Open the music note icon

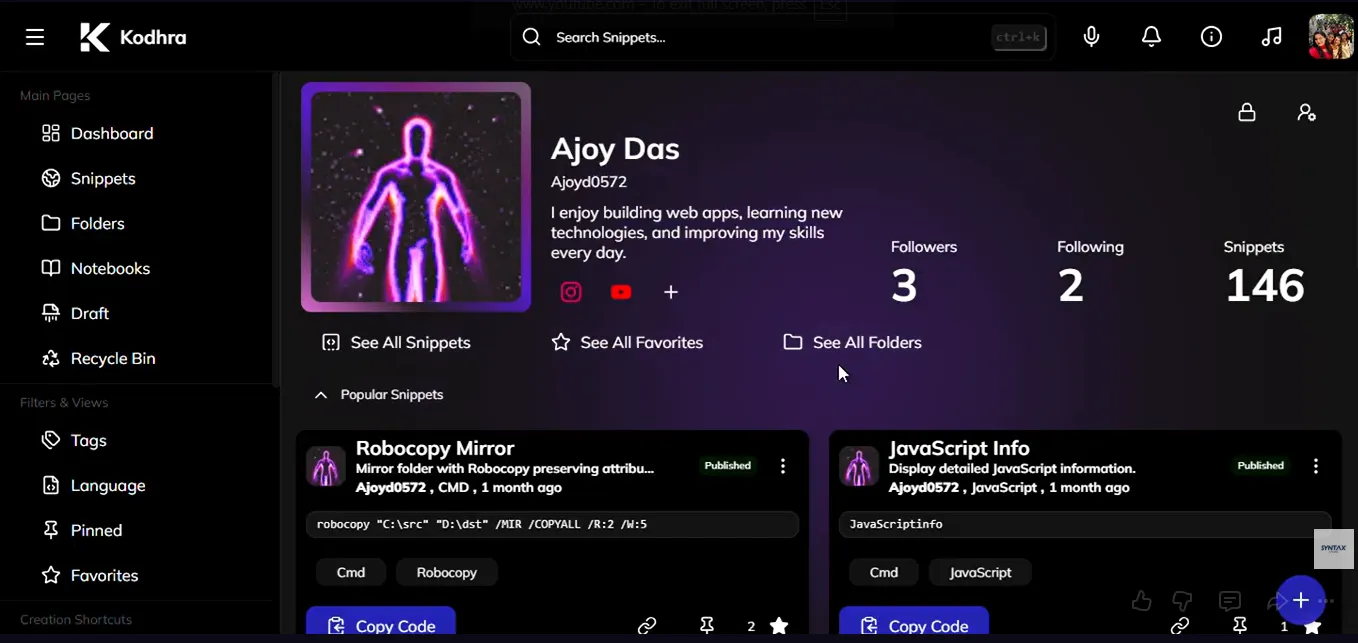click(x=1272, y=37)
